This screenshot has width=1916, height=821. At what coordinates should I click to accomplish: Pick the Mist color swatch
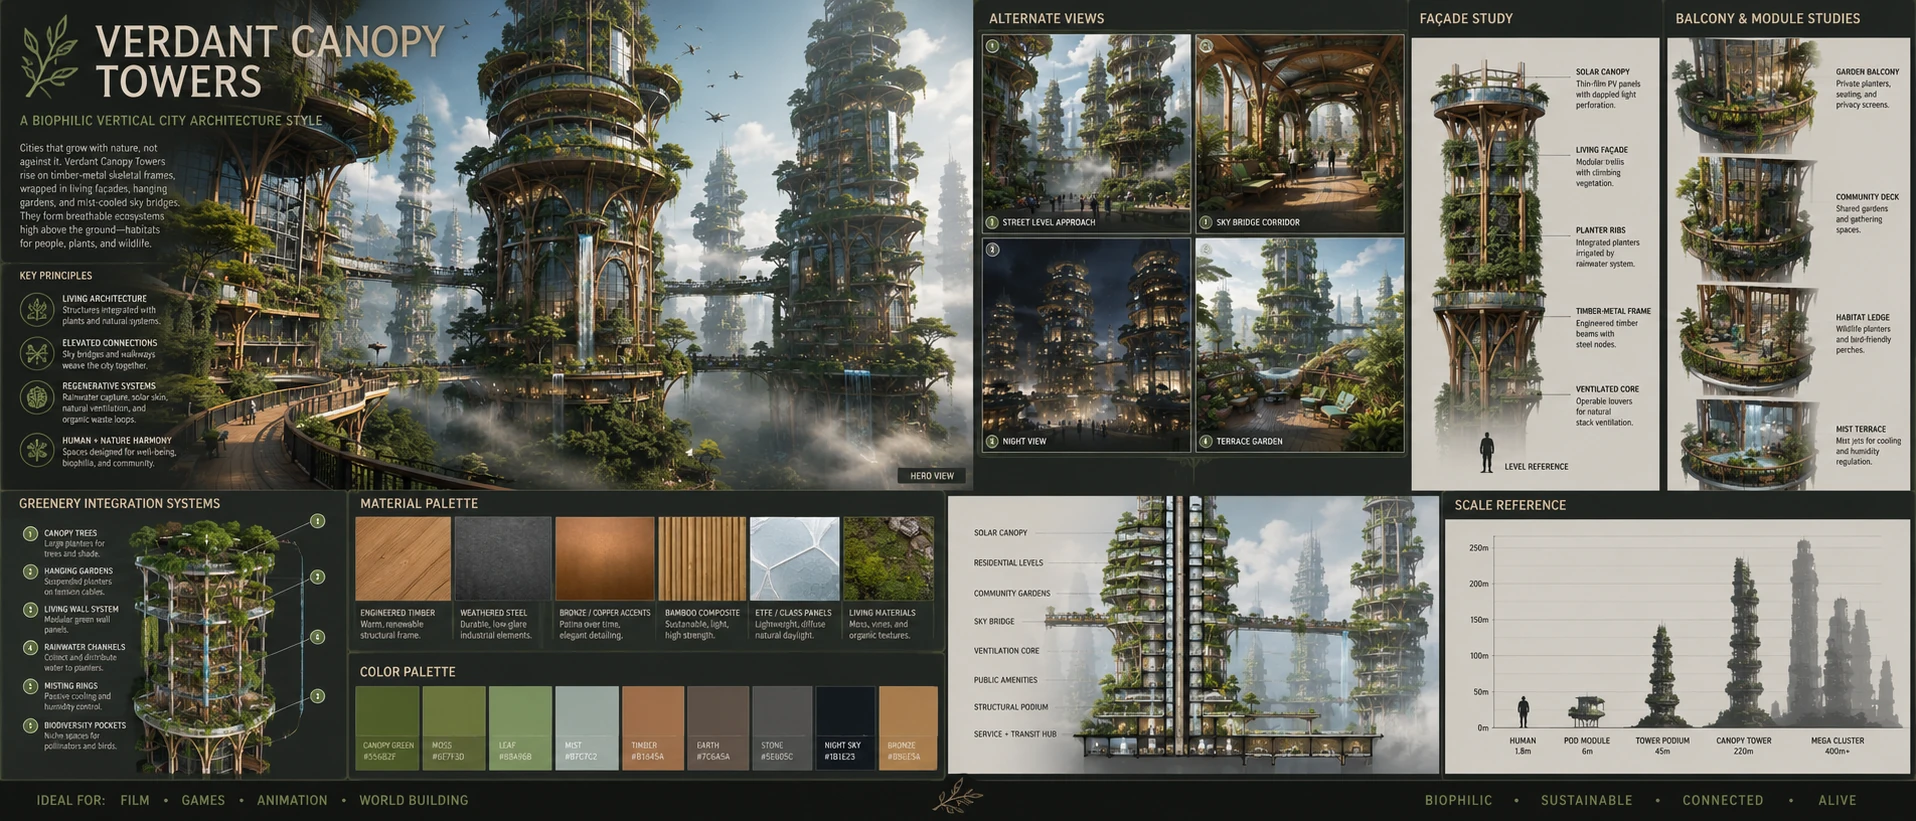click(x=587, y=728)
